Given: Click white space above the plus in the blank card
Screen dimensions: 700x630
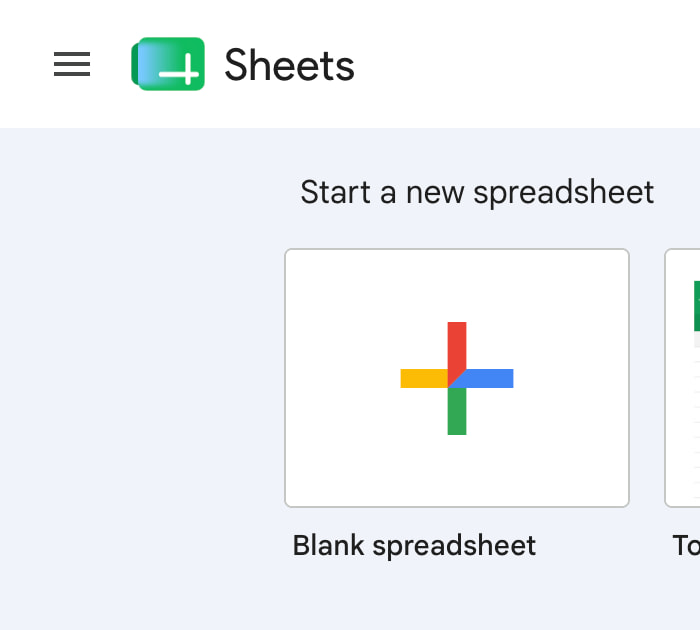Looking at the screenshot, I should click(457, 286).
